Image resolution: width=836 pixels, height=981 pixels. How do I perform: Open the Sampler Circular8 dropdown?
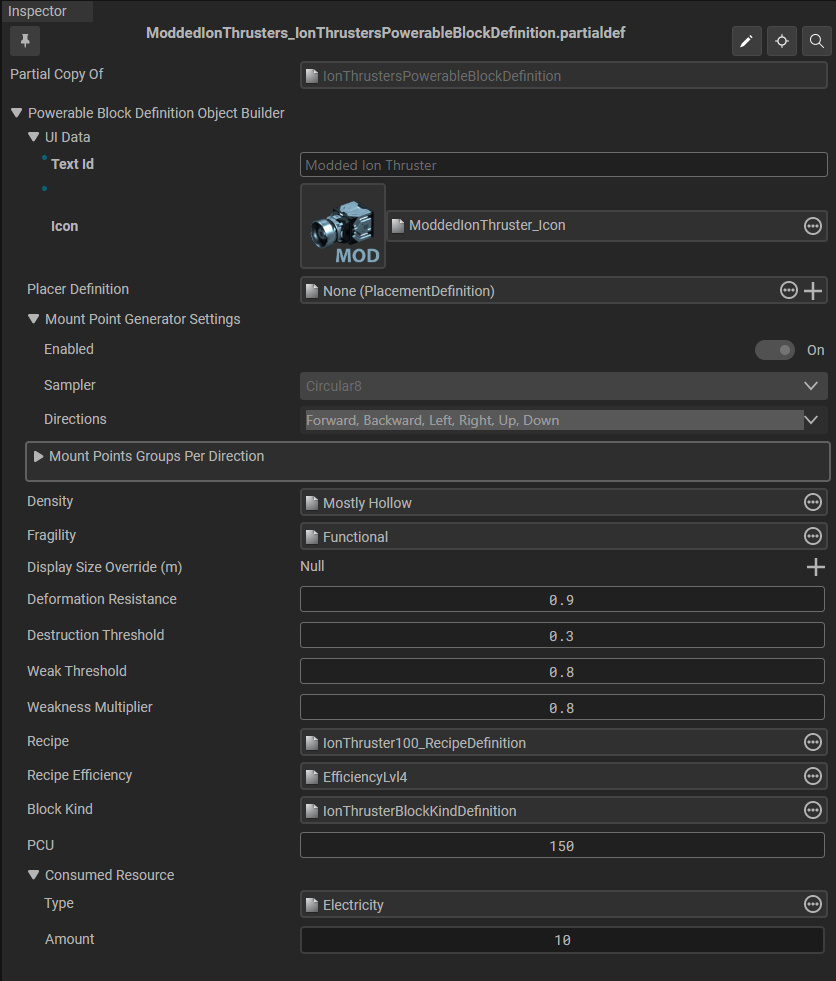coord(564,386)
